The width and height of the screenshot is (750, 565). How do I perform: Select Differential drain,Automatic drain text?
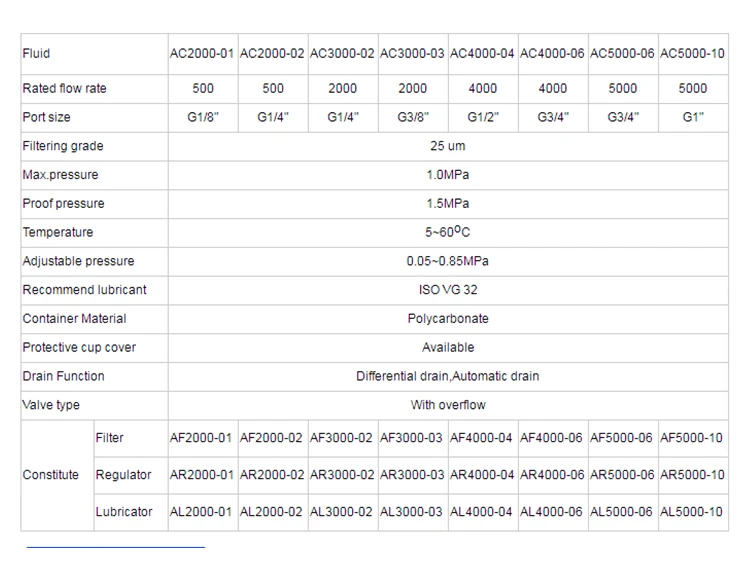448,376
